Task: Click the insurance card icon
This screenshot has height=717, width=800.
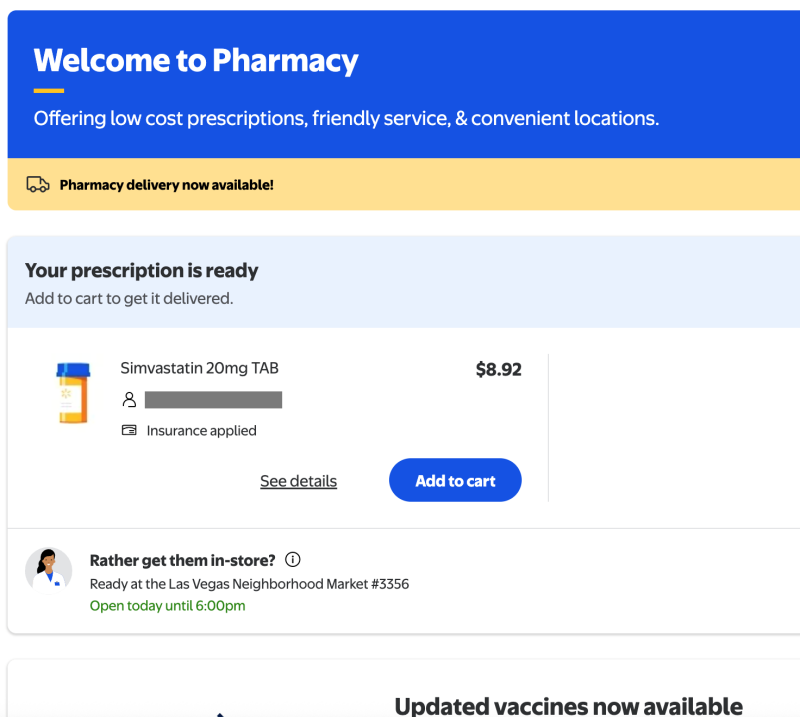Action: [x=129, y=431]
